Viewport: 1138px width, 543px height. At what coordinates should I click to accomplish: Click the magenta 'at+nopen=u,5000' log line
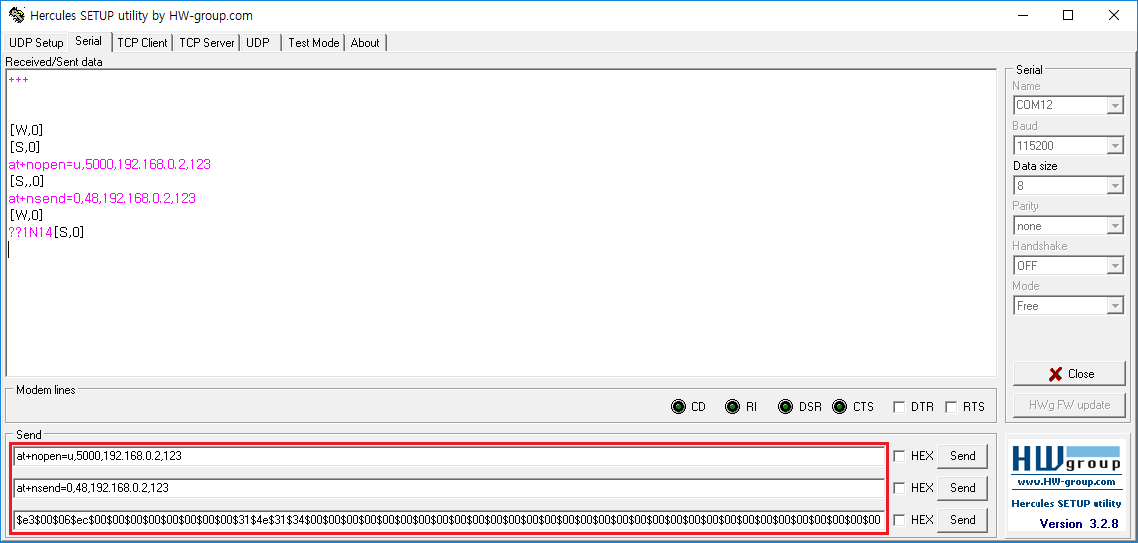pyautogui.click(x=110, y=165)
